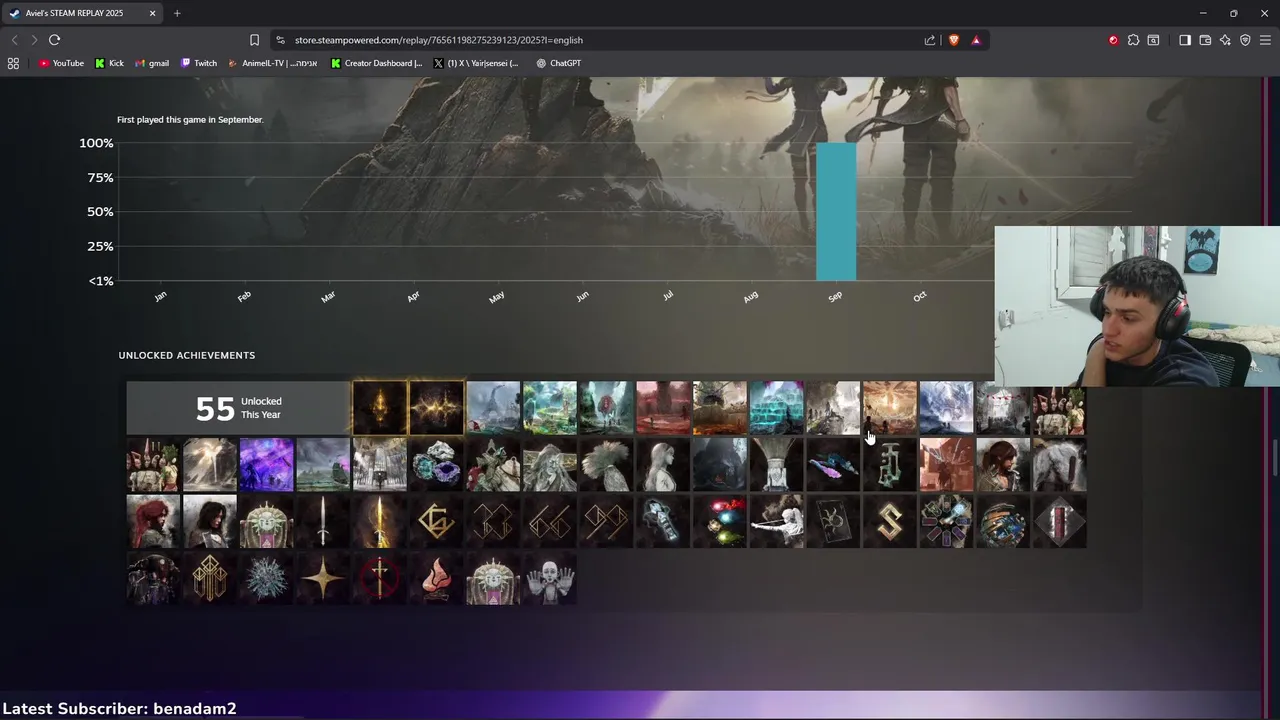Select the red-haired character portrait achievement
Image resolution: width=1280 pixels, height=720 pixels.
coord(153,521)
